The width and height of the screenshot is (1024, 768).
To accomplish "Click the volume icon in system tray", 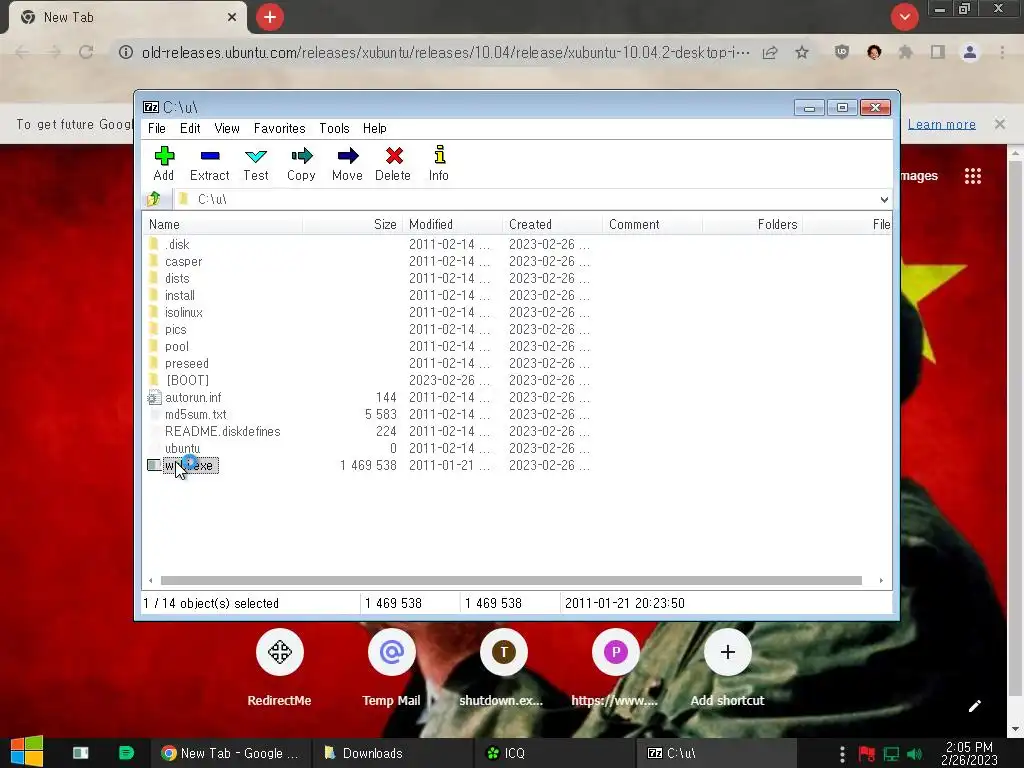I will pyautogui.click(x=915, y=754).
